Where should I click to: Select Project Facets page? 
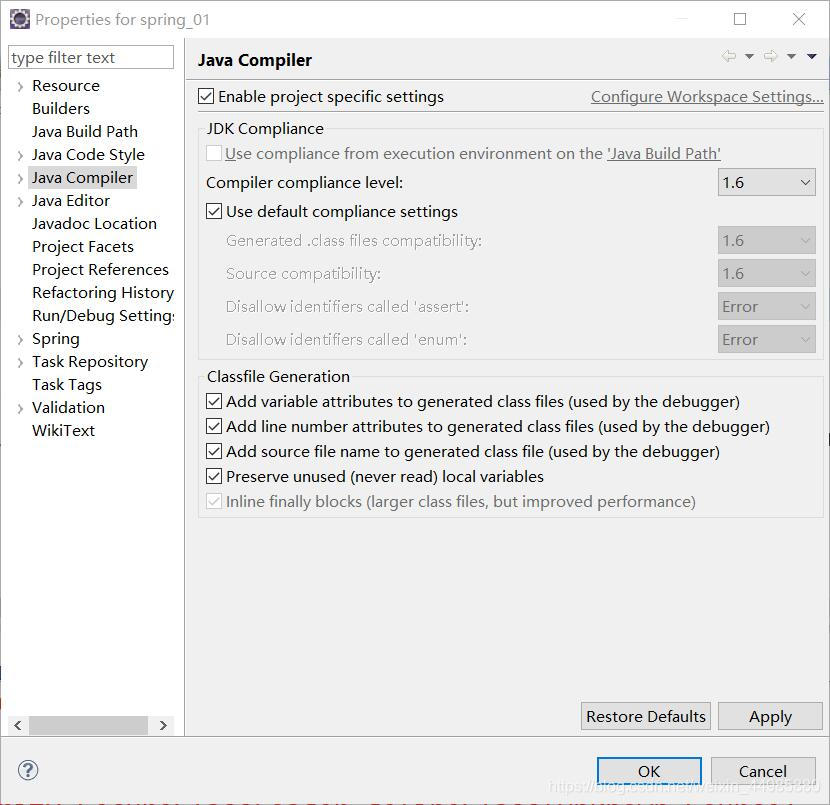83,247
